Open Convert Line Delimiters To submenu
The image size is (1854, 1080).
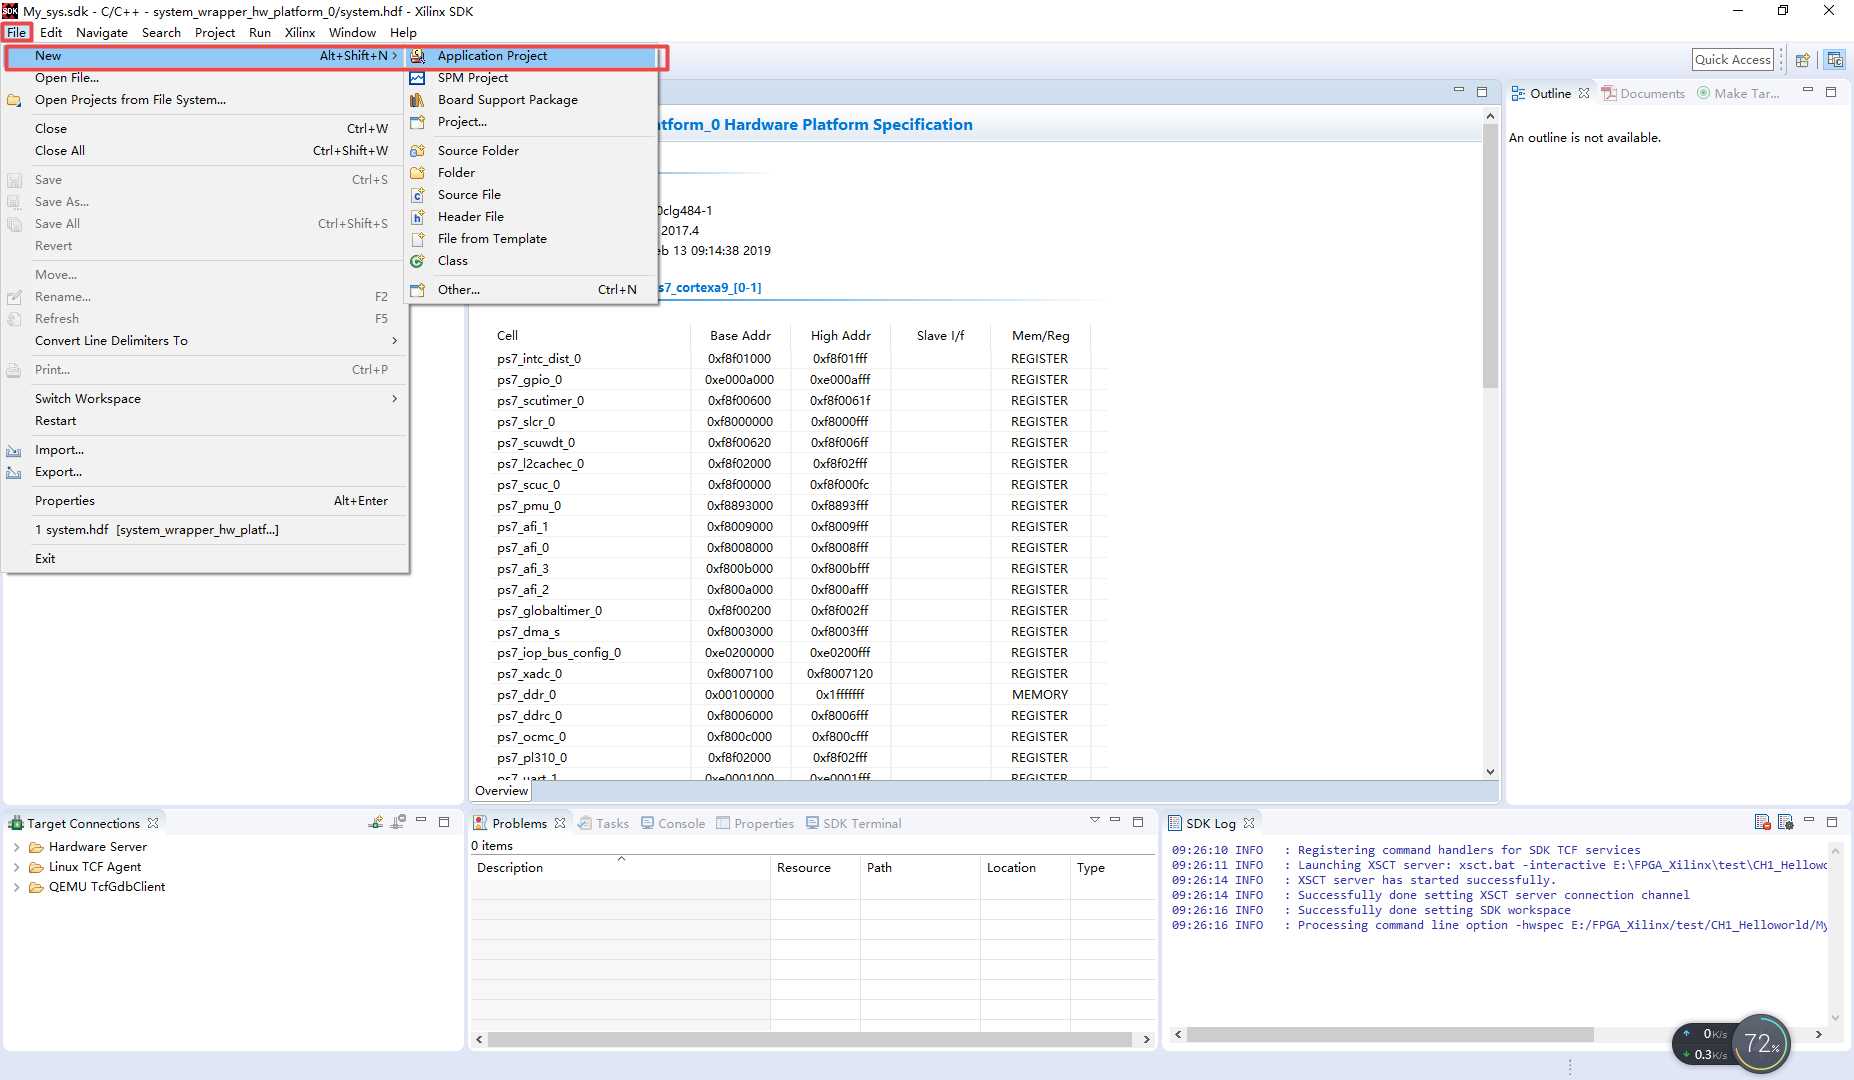205,341
